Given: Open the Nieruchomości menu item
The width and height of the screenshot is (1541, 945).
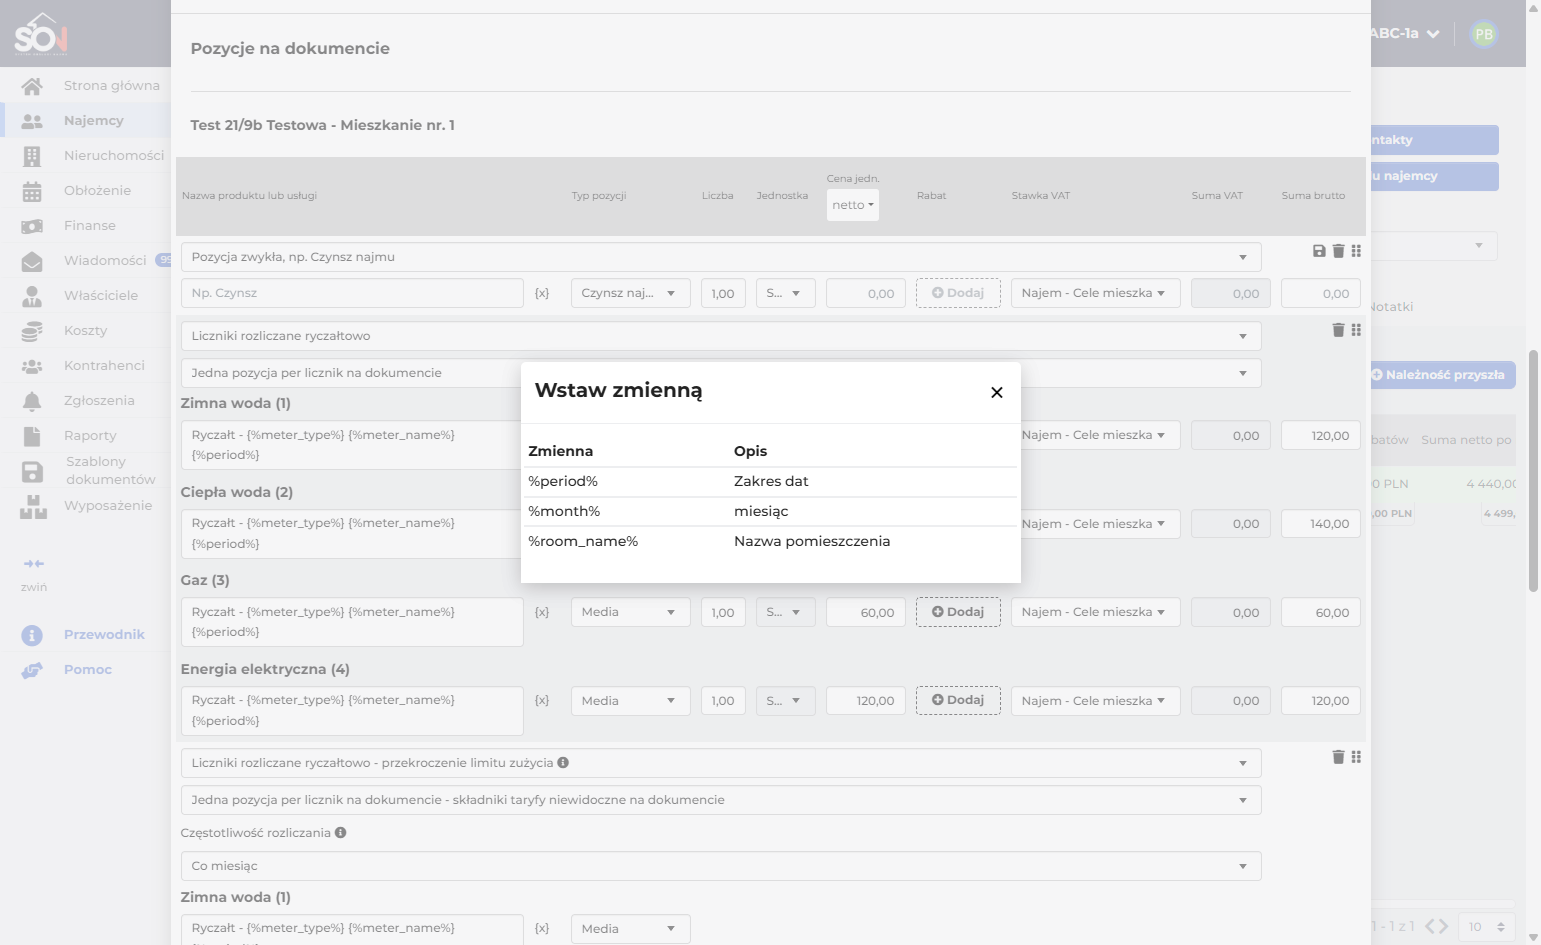Looking at the screenshot, I should [x=113, y=156].
